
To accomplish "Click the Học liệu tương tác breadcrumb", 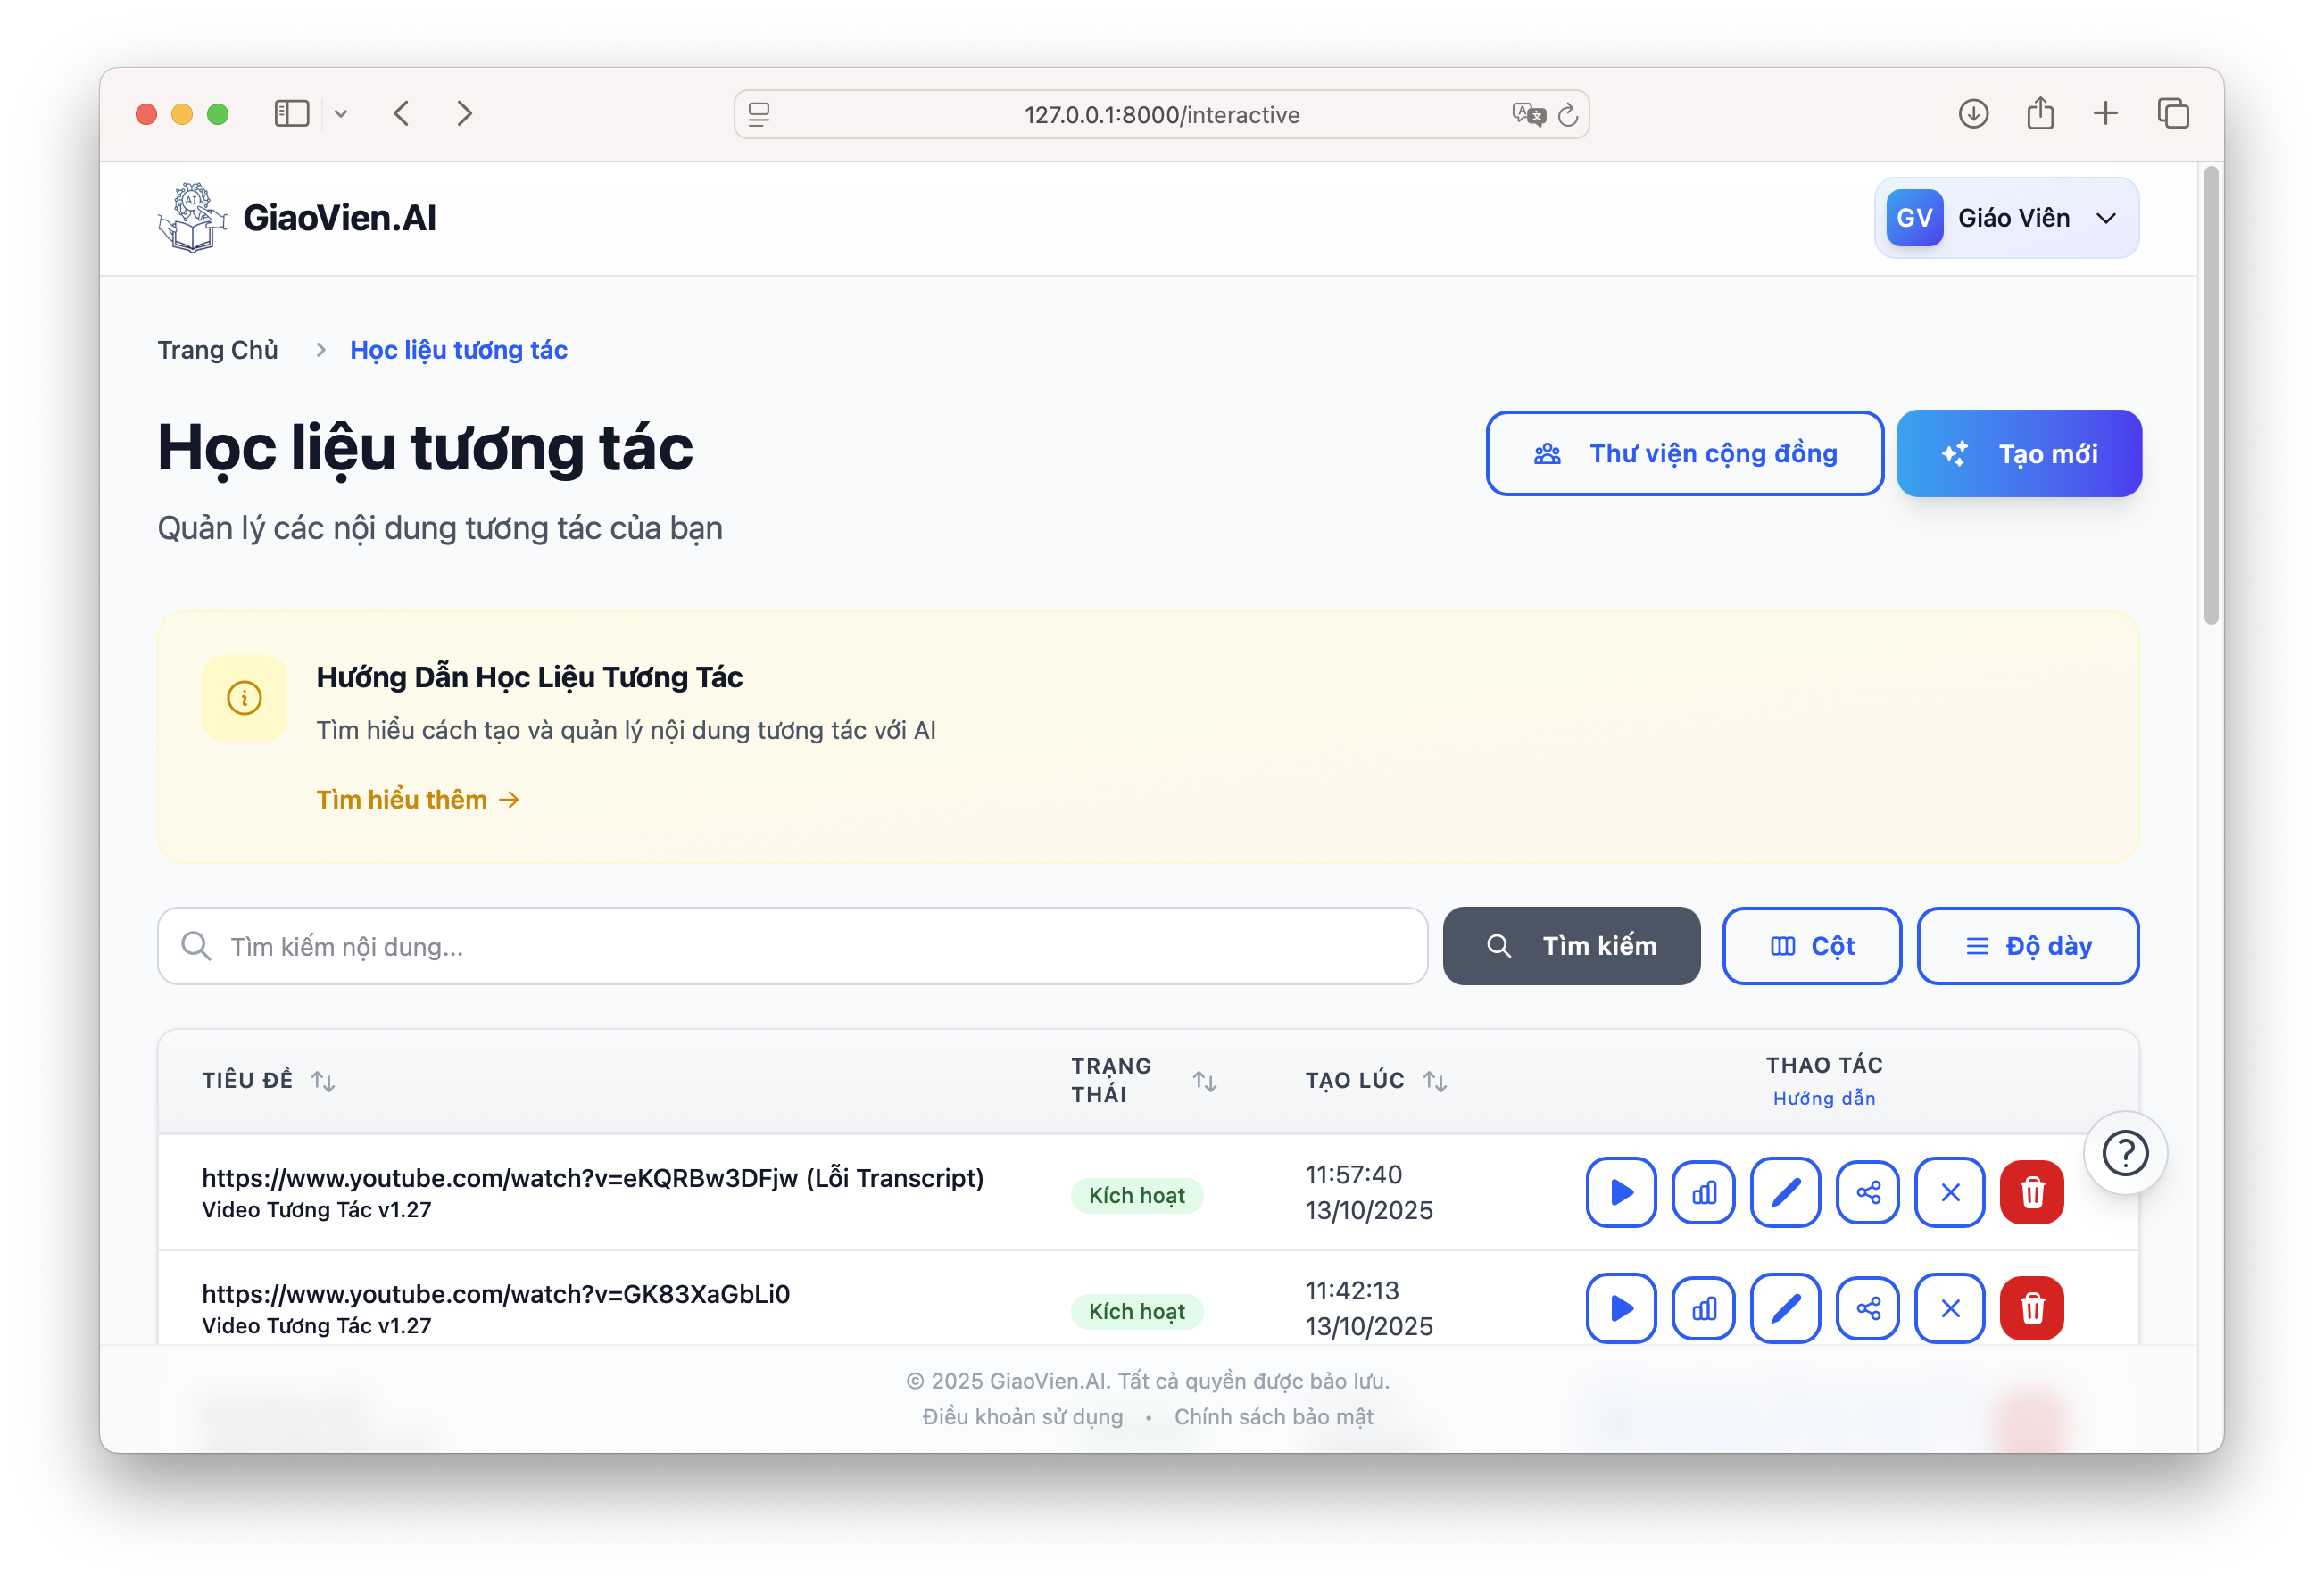I will (x=459, y=350).
